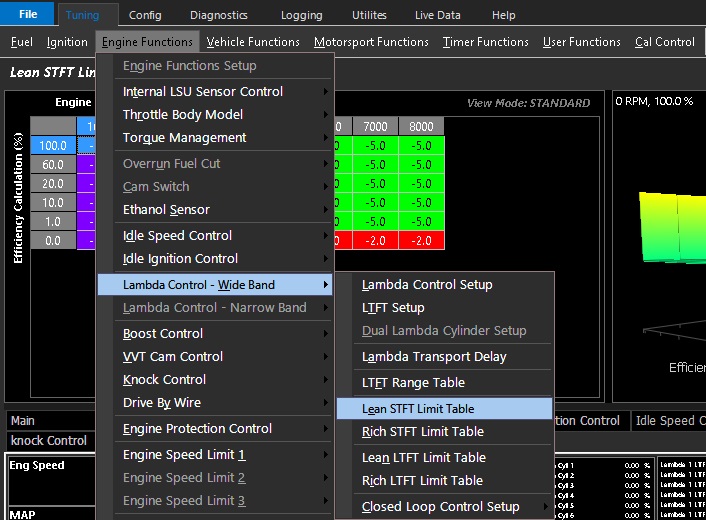Open Lambda Transport Delay setting

434,357
